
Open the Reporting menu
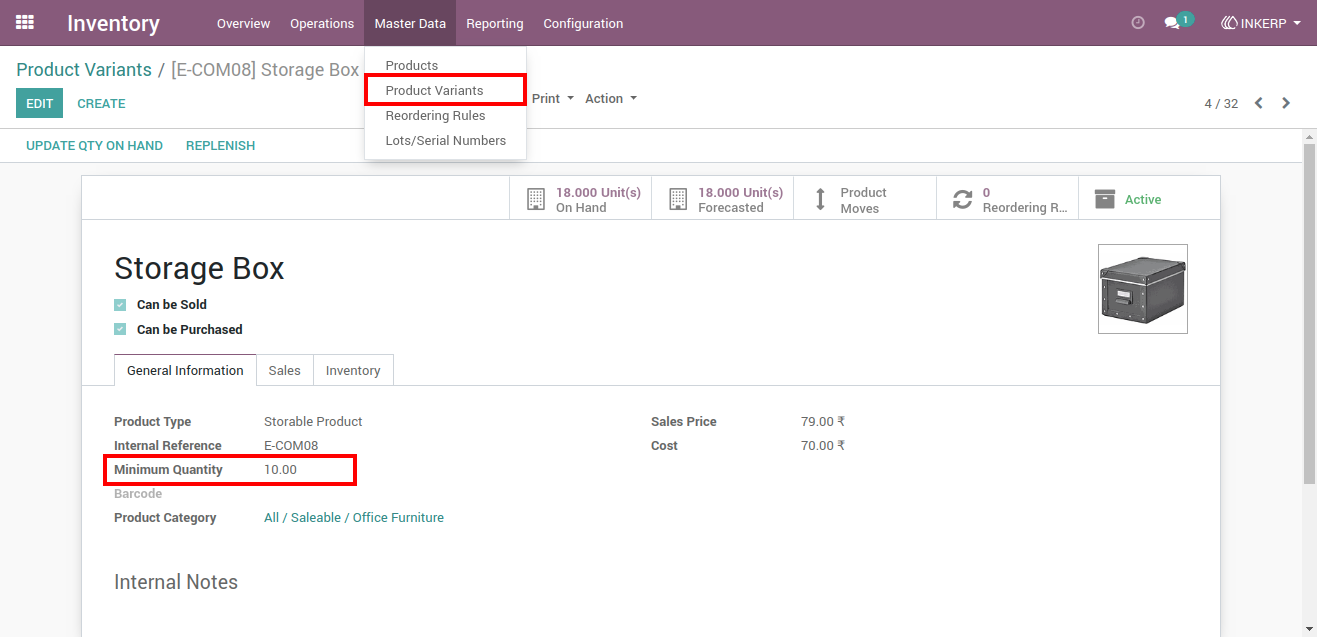495,23
